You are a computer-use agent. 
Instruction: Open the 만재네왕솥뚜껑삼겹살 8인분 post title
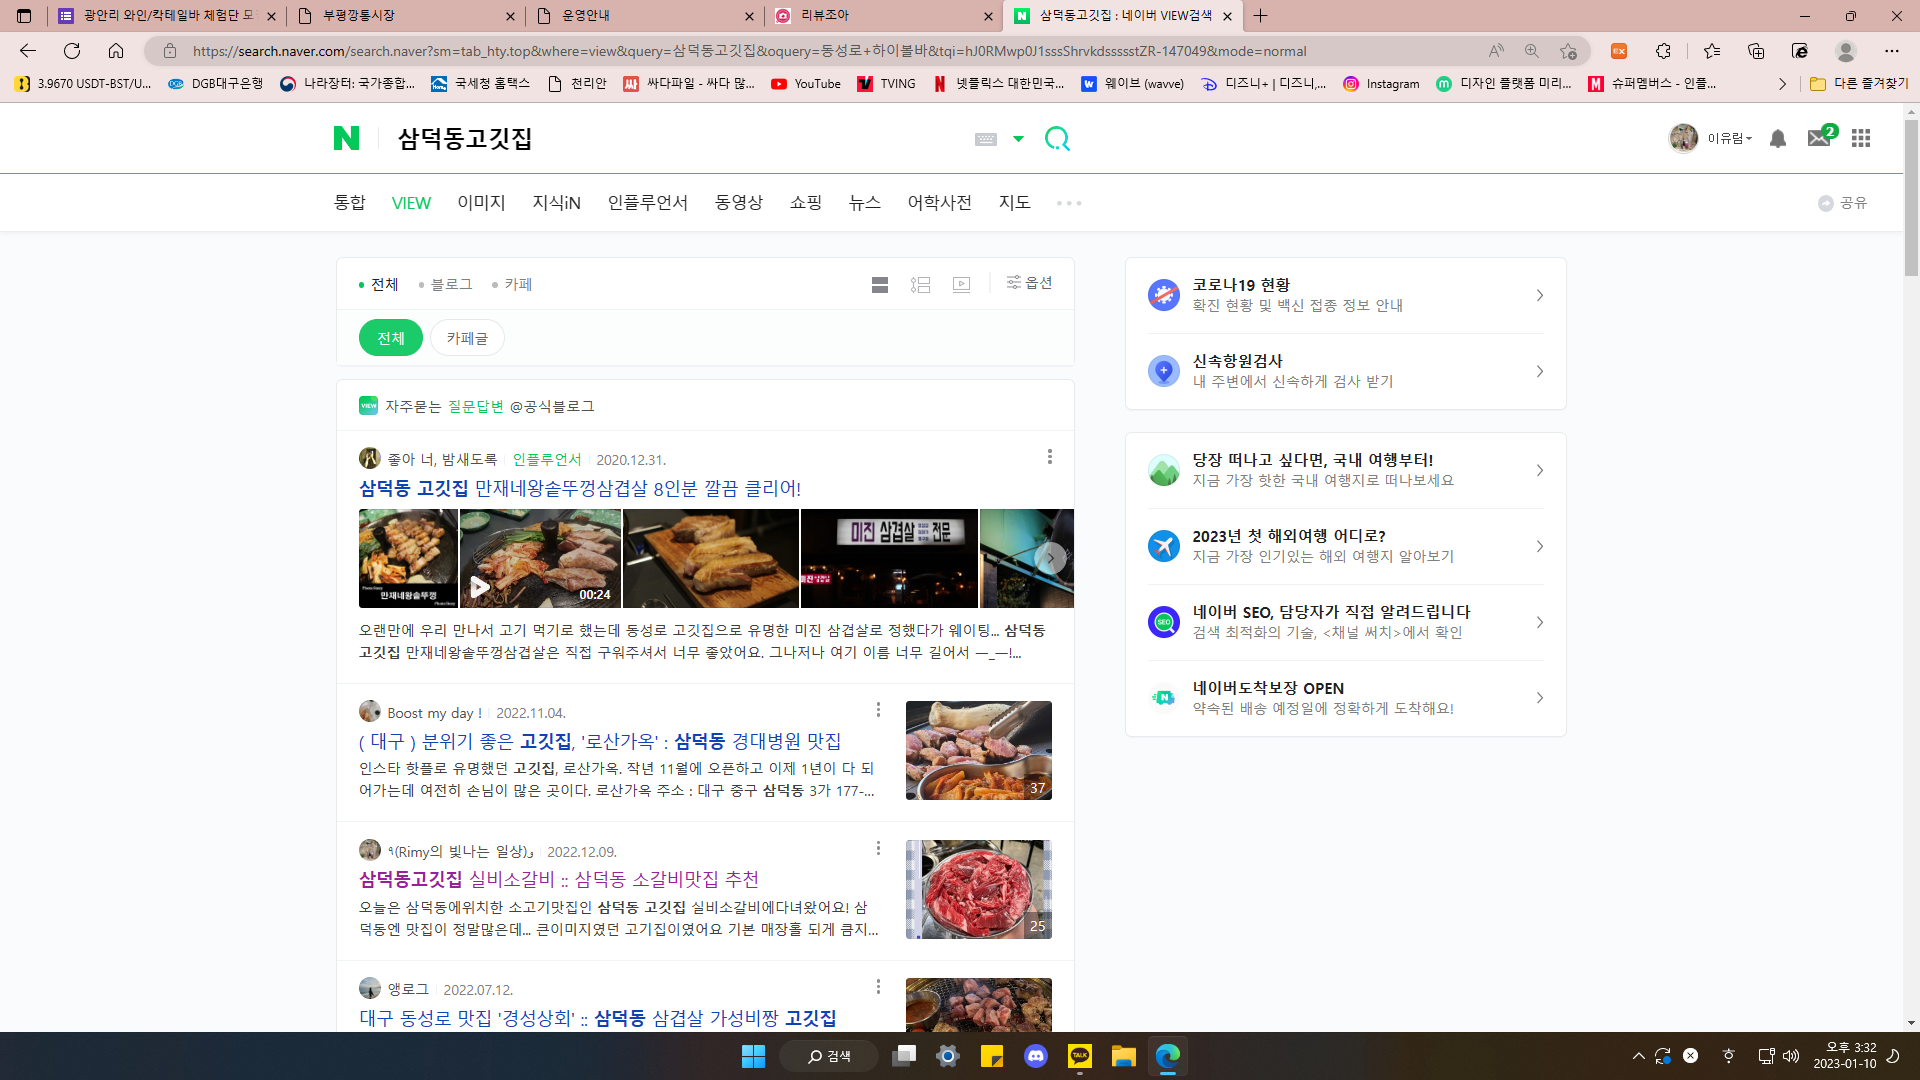pyautogui.click(x=580, y=488)
